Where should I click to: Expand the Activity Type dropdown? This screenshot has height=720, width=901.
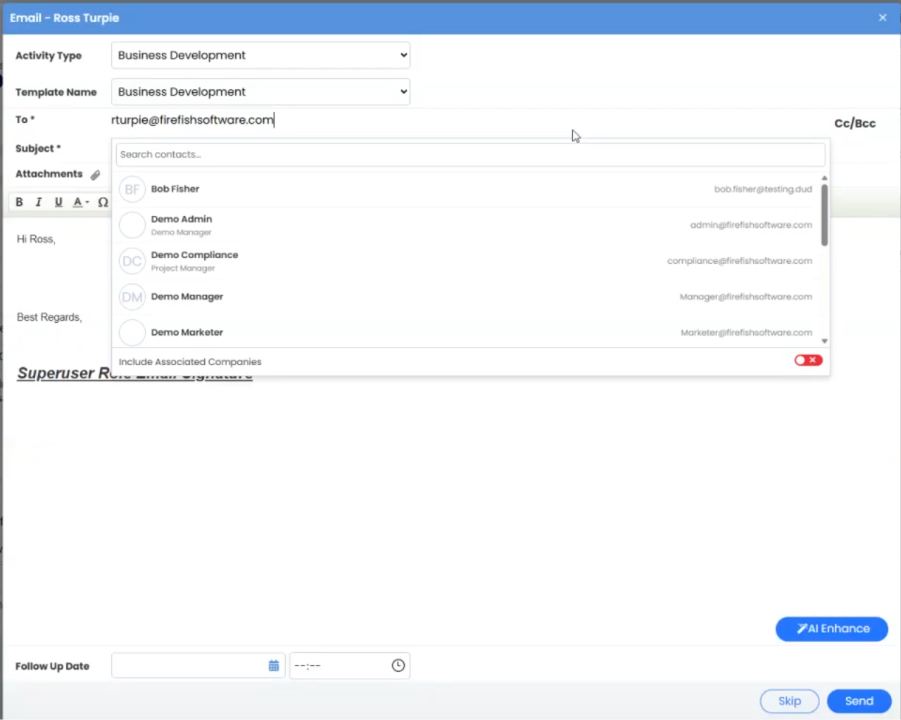click(x=260, y=56)
